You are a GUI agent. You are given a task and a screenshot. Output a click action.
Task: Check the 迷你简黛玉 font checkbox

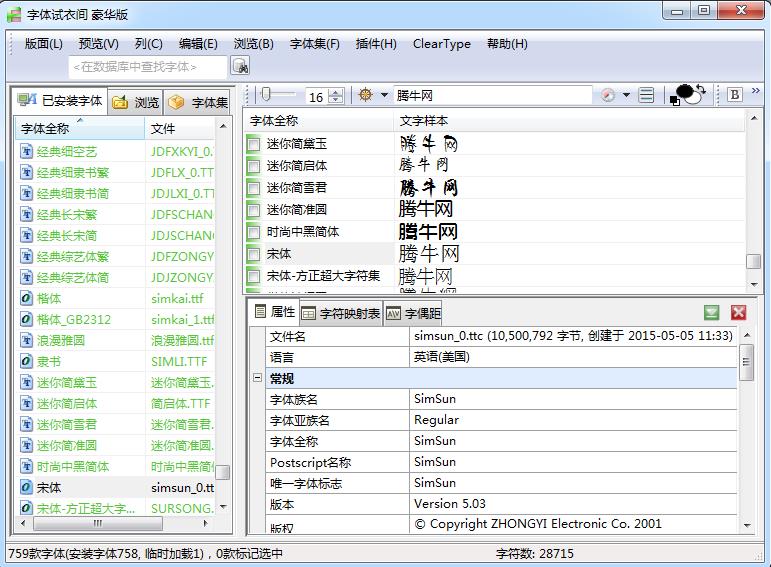(x=254, y=144)
